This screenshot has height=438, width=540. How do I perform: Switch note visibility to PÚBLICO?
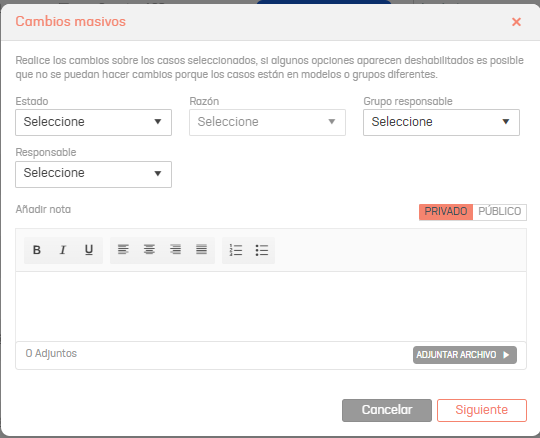[500, 211]
